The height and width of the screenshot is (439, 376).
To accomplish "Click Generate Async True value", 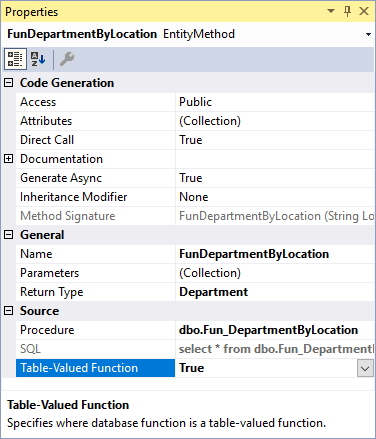I will click(x=191, y=178).
